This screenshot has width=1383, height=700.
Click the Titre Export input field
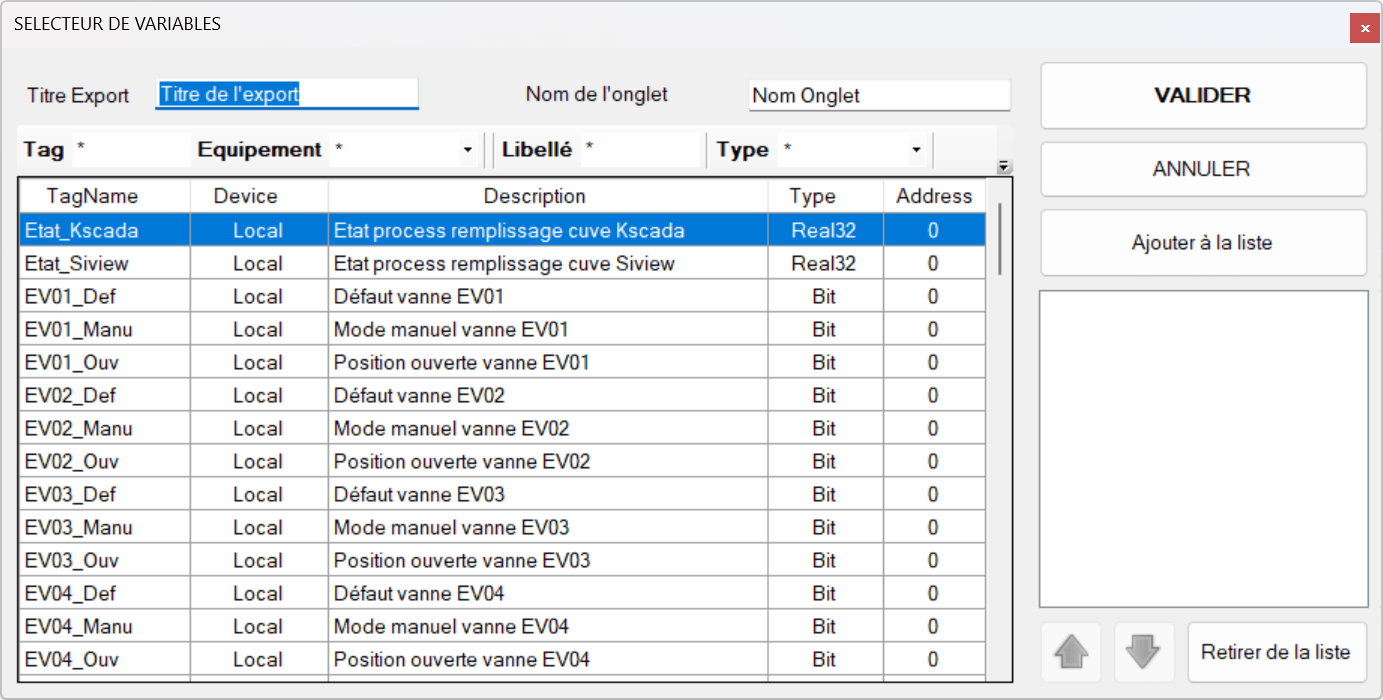[287, 93]
